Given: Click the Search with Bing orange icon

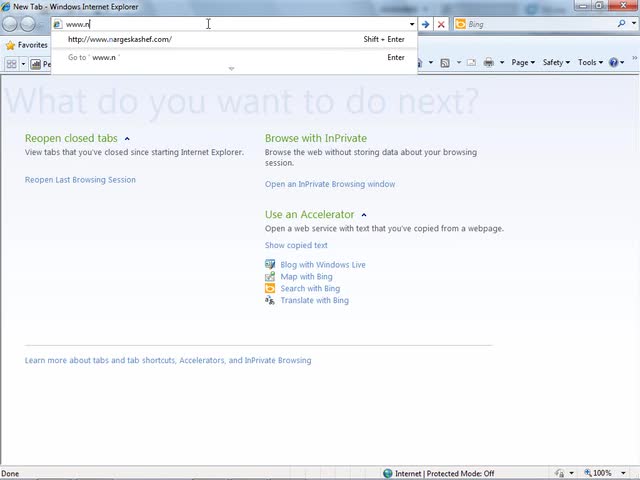Looking at the screenshot, I should [x=270, y=288].
